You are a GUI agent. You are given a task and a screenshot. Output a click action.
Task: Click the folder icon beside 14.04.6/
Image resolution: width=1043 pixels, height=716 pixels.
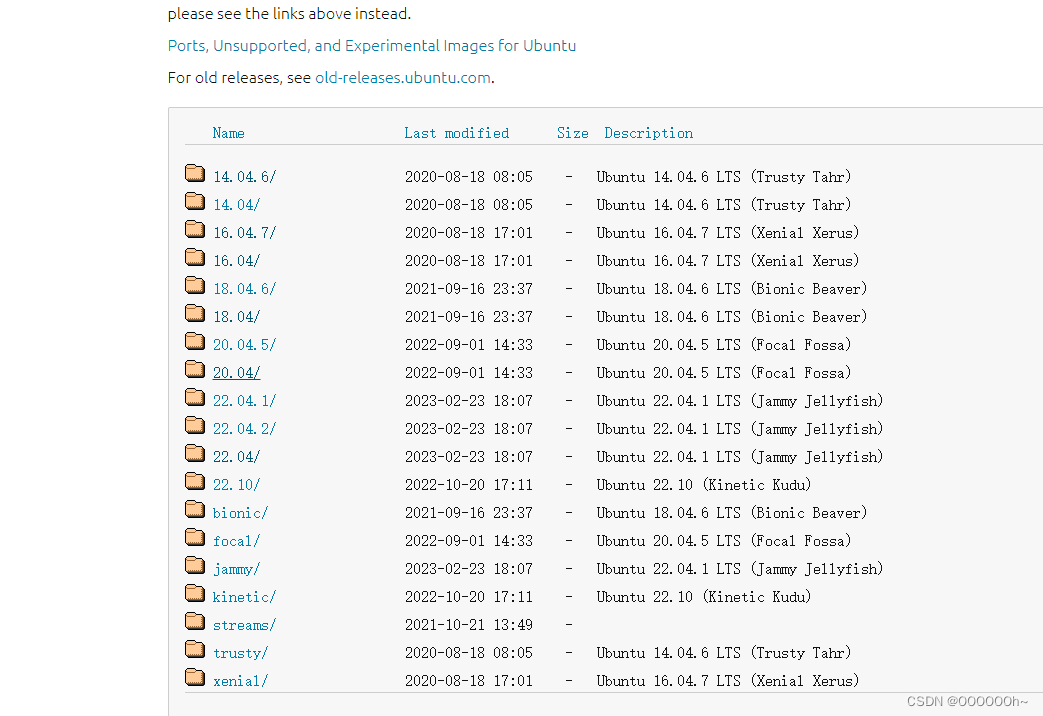pyautogui.click(x=195, y=174)
